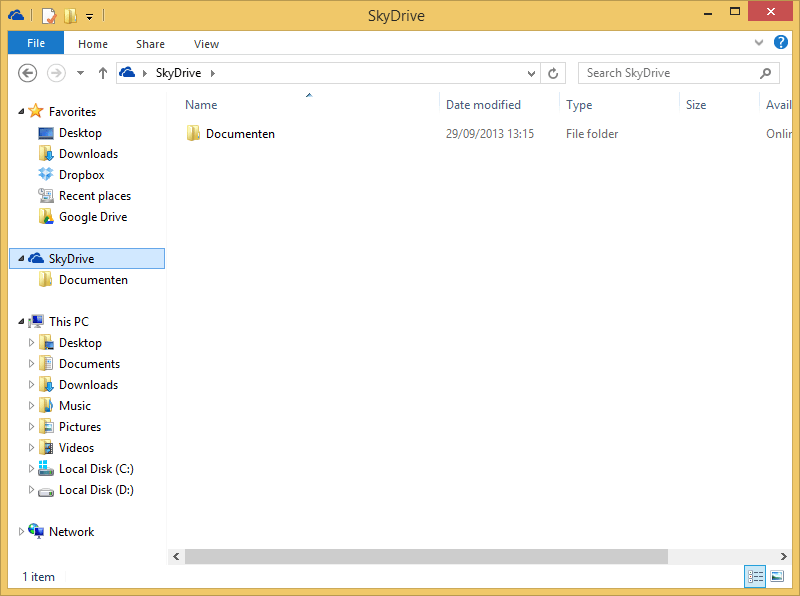Image resolution: width=800 pixels, height=596 pixels.
Task: Open Local Disk (D:)
Action: pos(96,490)
